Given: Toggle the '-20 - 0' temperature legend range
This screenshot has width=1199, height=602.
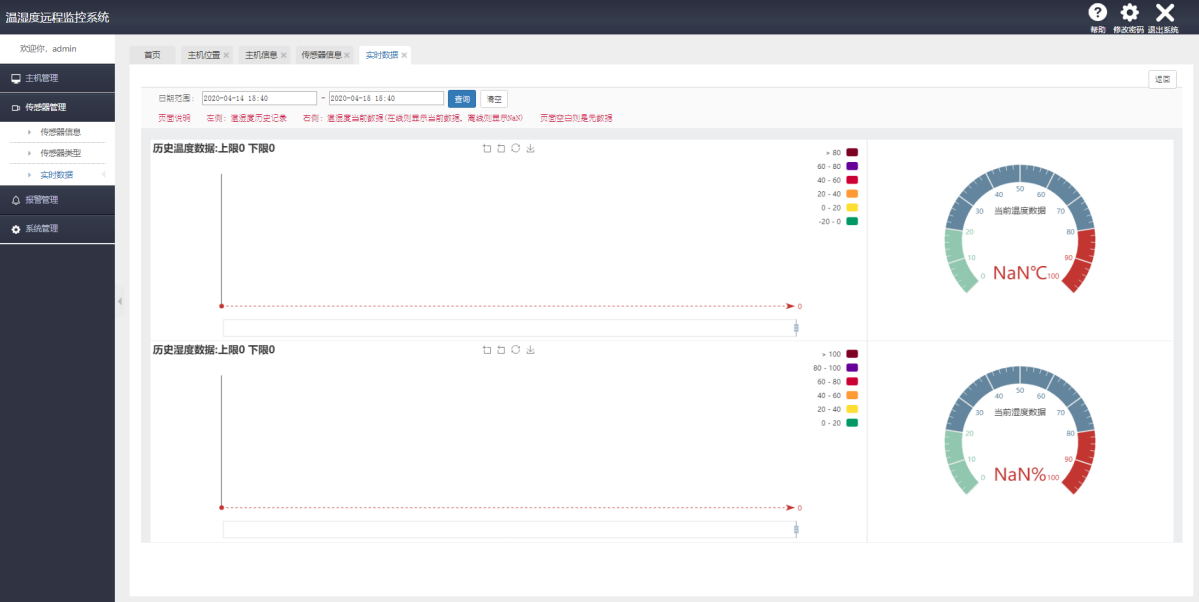Looking at the screenshot, I should click(852, 221).
